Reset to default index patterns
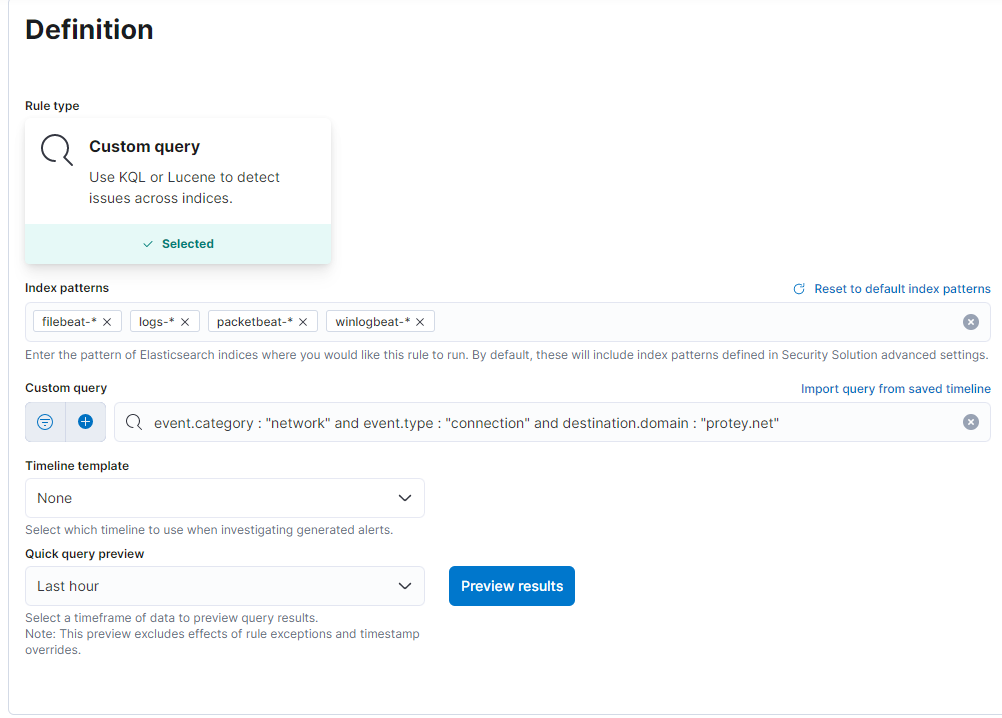 (x=902, y=289)
